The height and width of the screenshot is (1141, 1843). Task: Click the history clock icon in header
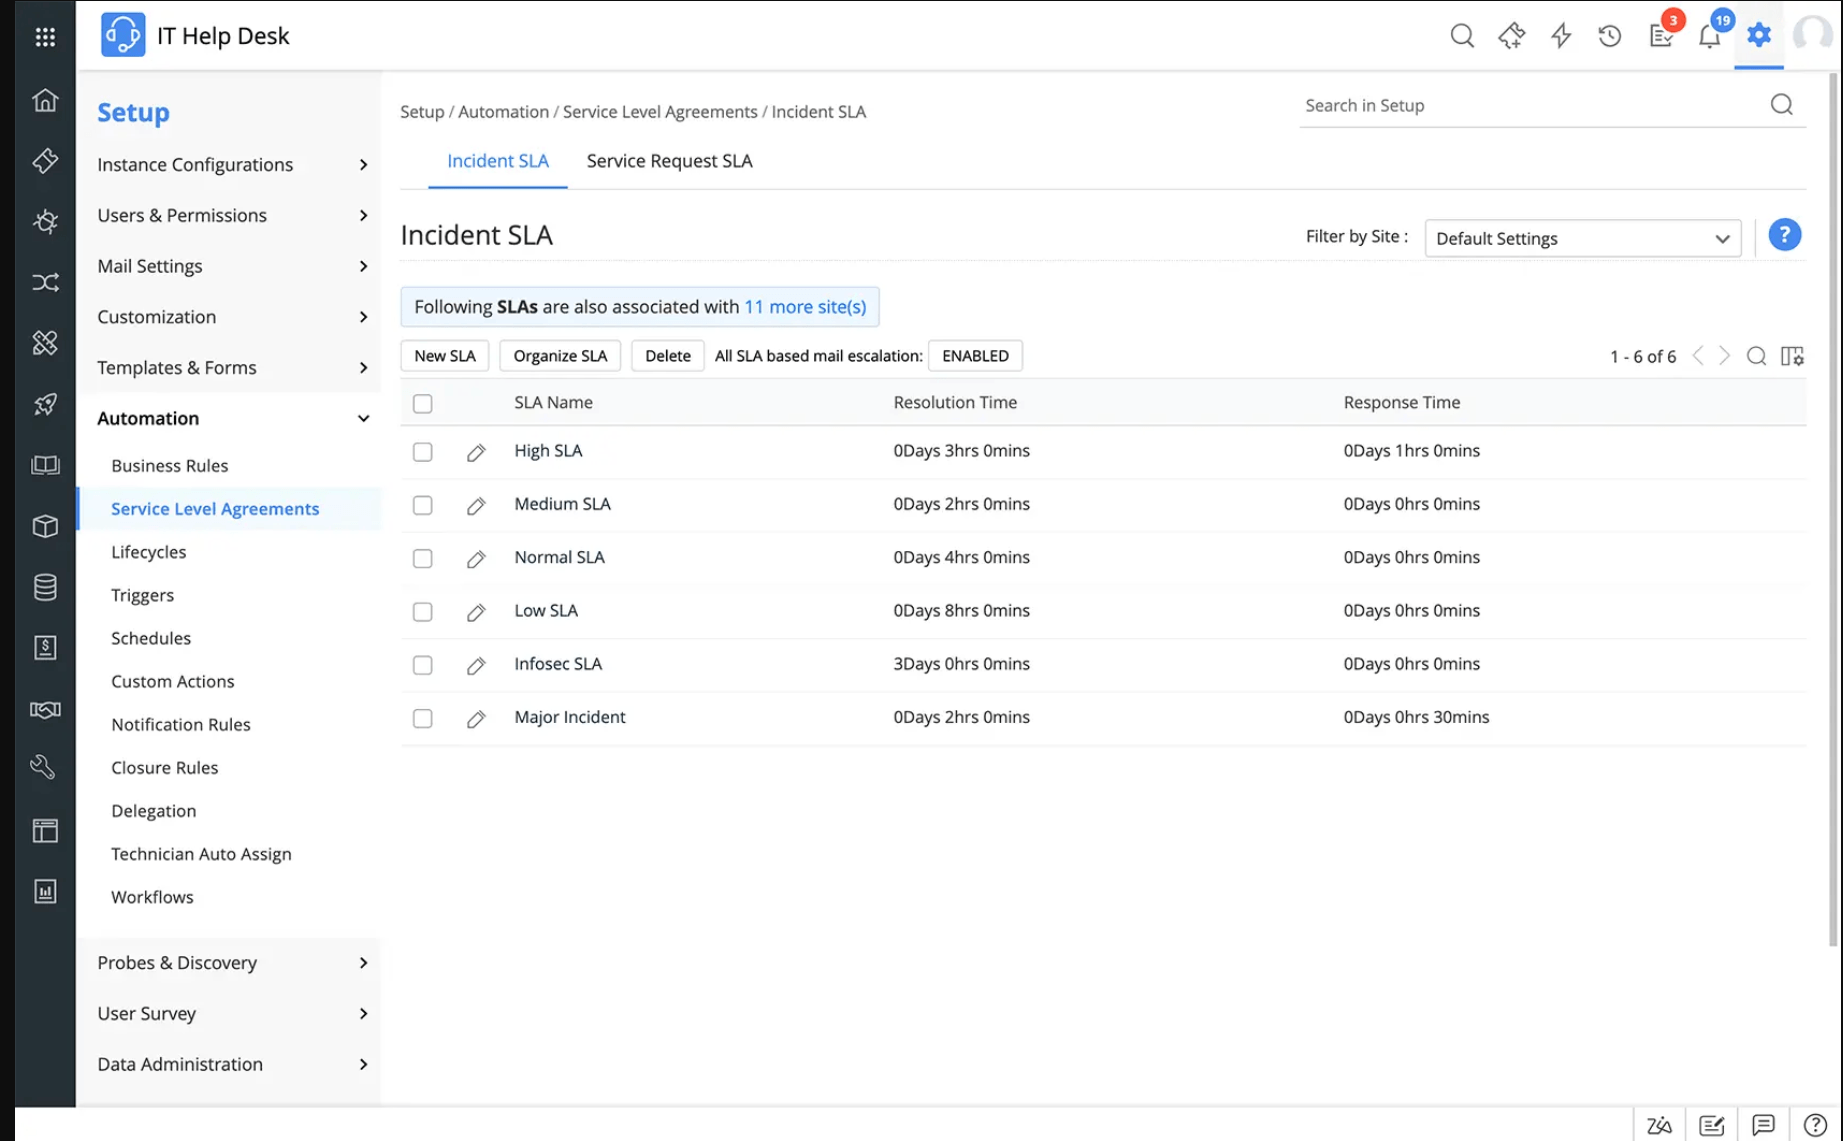point(1609,37)
